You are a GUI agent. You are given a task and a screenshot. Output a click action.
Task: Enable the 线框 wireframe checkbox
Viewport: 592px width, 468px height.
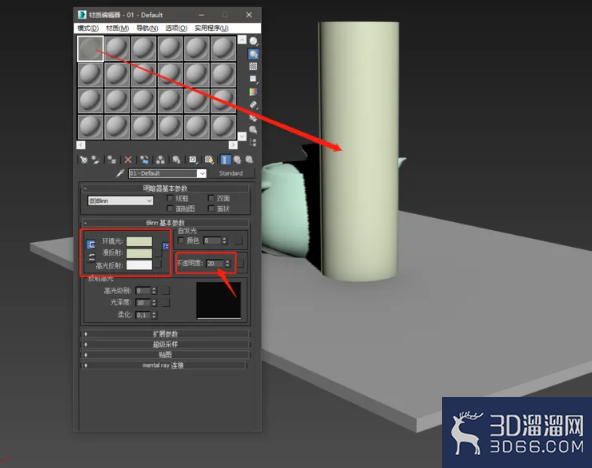coord(170,198)
